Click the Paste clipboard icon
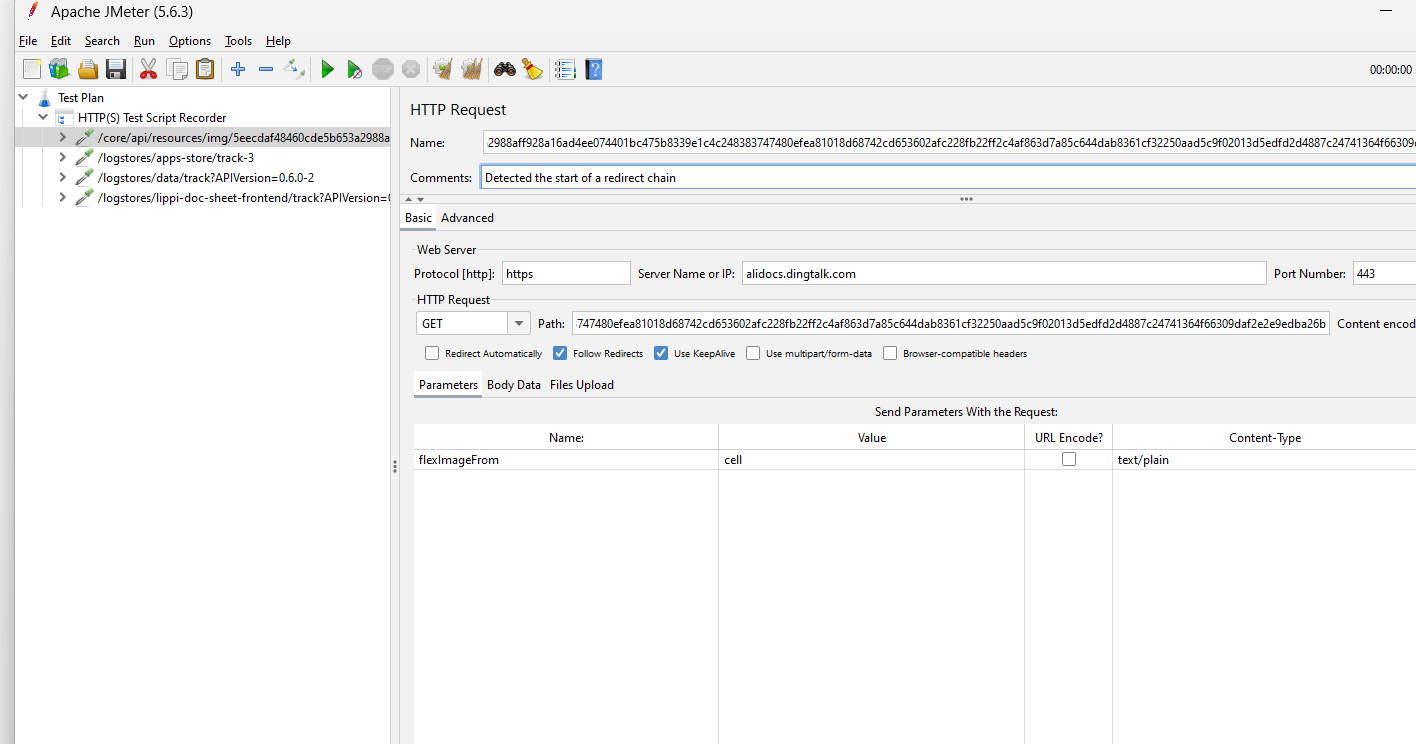The height and width of the screenshot is (744, 1416). click(205, 69)
